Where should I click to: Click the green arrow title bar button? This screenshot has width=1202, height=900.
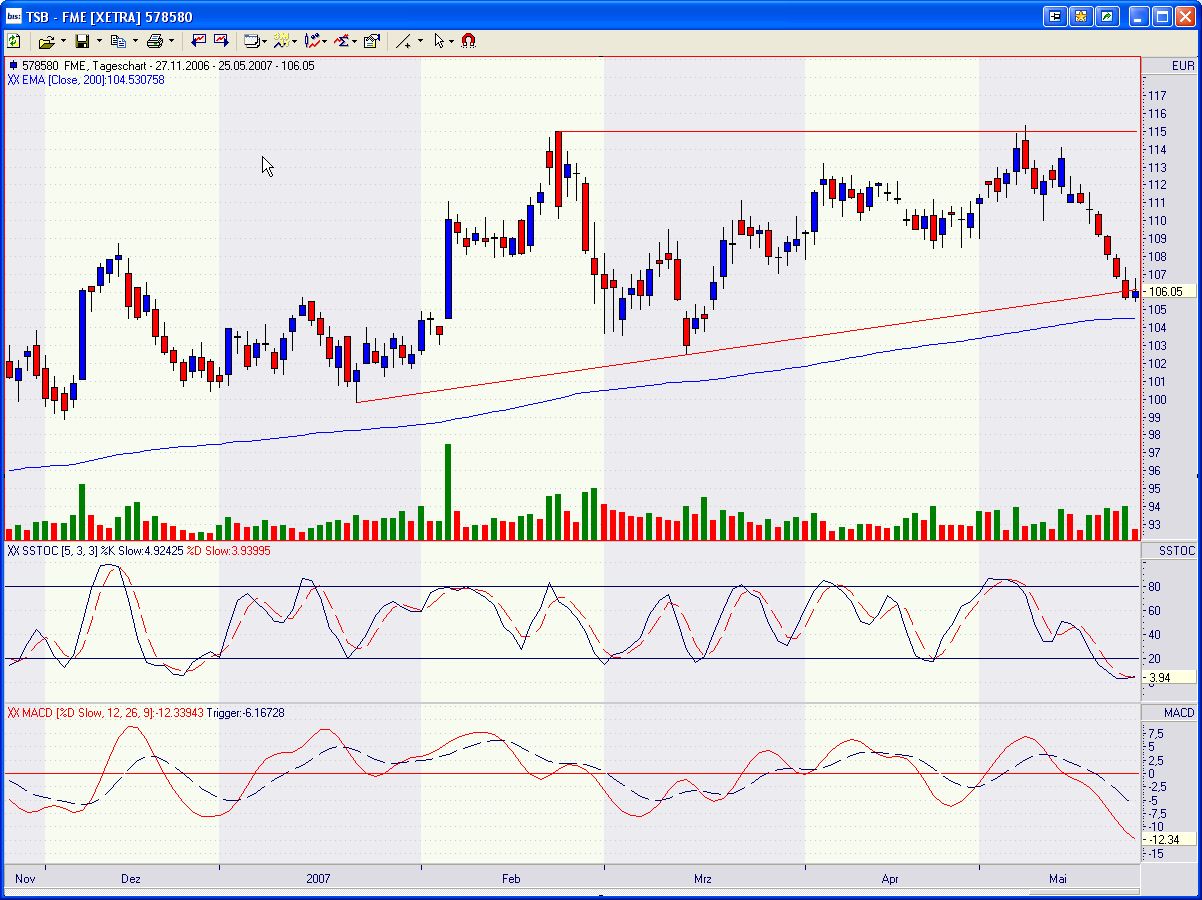pyautogui.click(x=1107, y=16)
